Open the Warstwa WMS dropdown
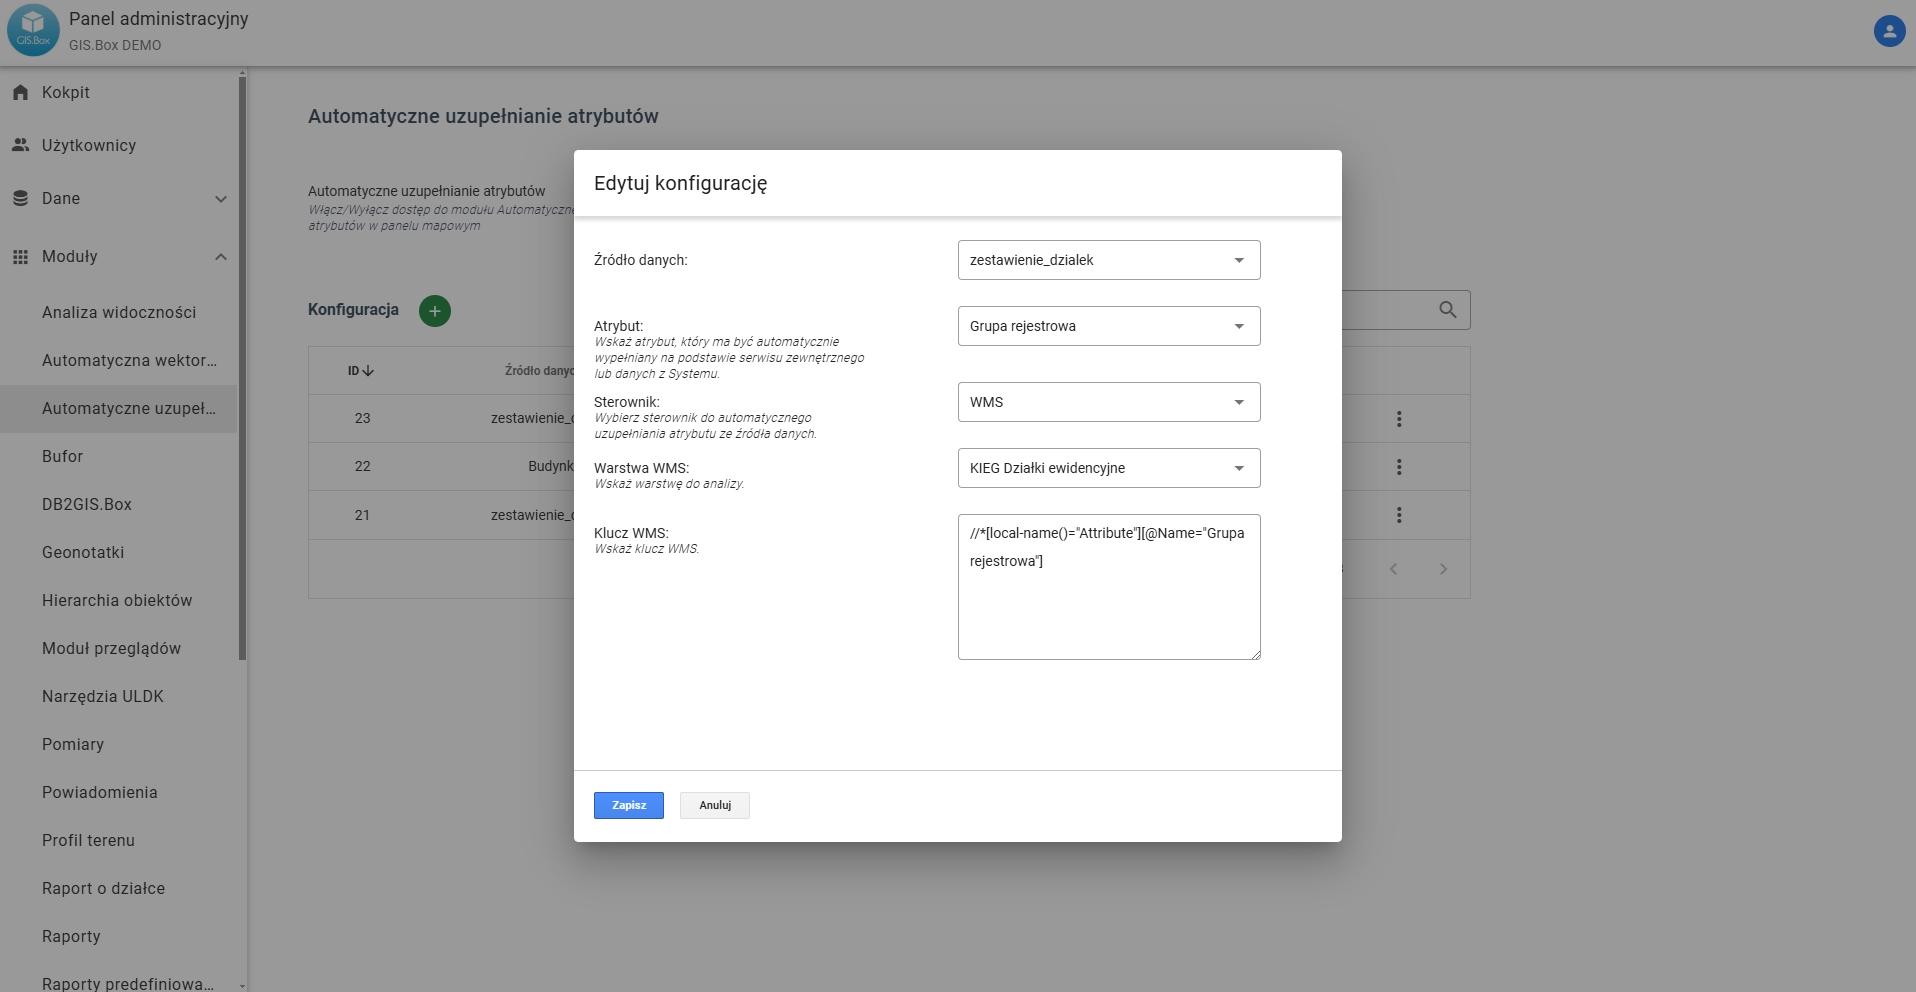Image resolution: width=1916 pixels, height=992 pixels. point(1108,468)
